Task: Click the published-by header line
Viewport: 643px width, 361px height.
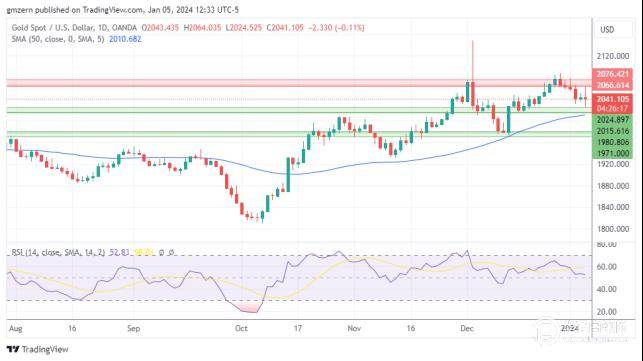Action: (x=123, y=9)
